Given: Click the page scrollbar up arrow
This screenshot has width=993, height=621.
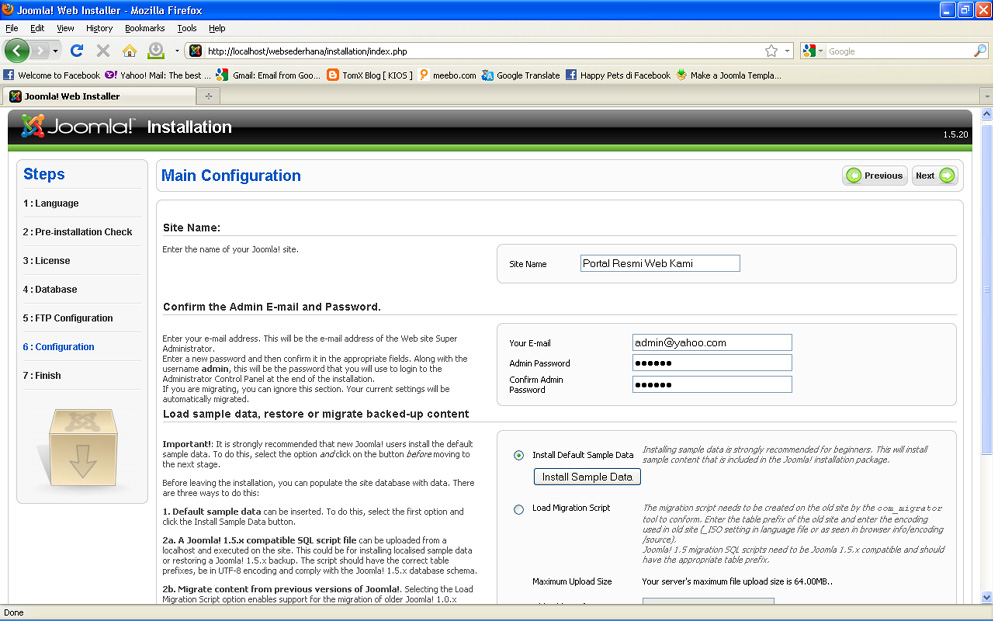Looking at the screenshot, I should [986, 115].
